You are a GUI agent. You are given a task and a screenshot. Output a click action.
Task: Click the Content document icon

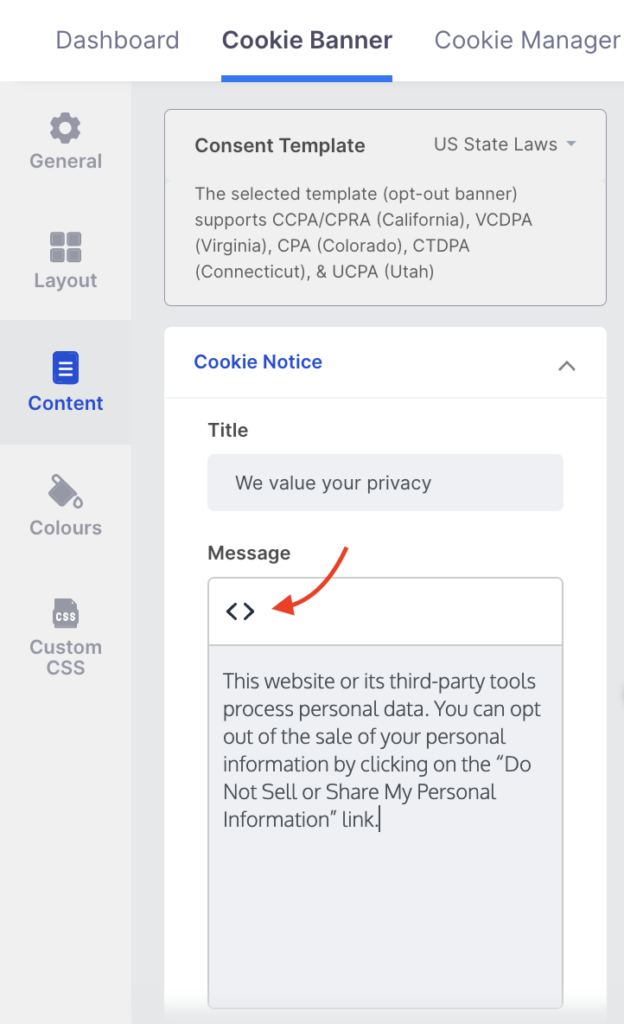[x=65, y=369]
